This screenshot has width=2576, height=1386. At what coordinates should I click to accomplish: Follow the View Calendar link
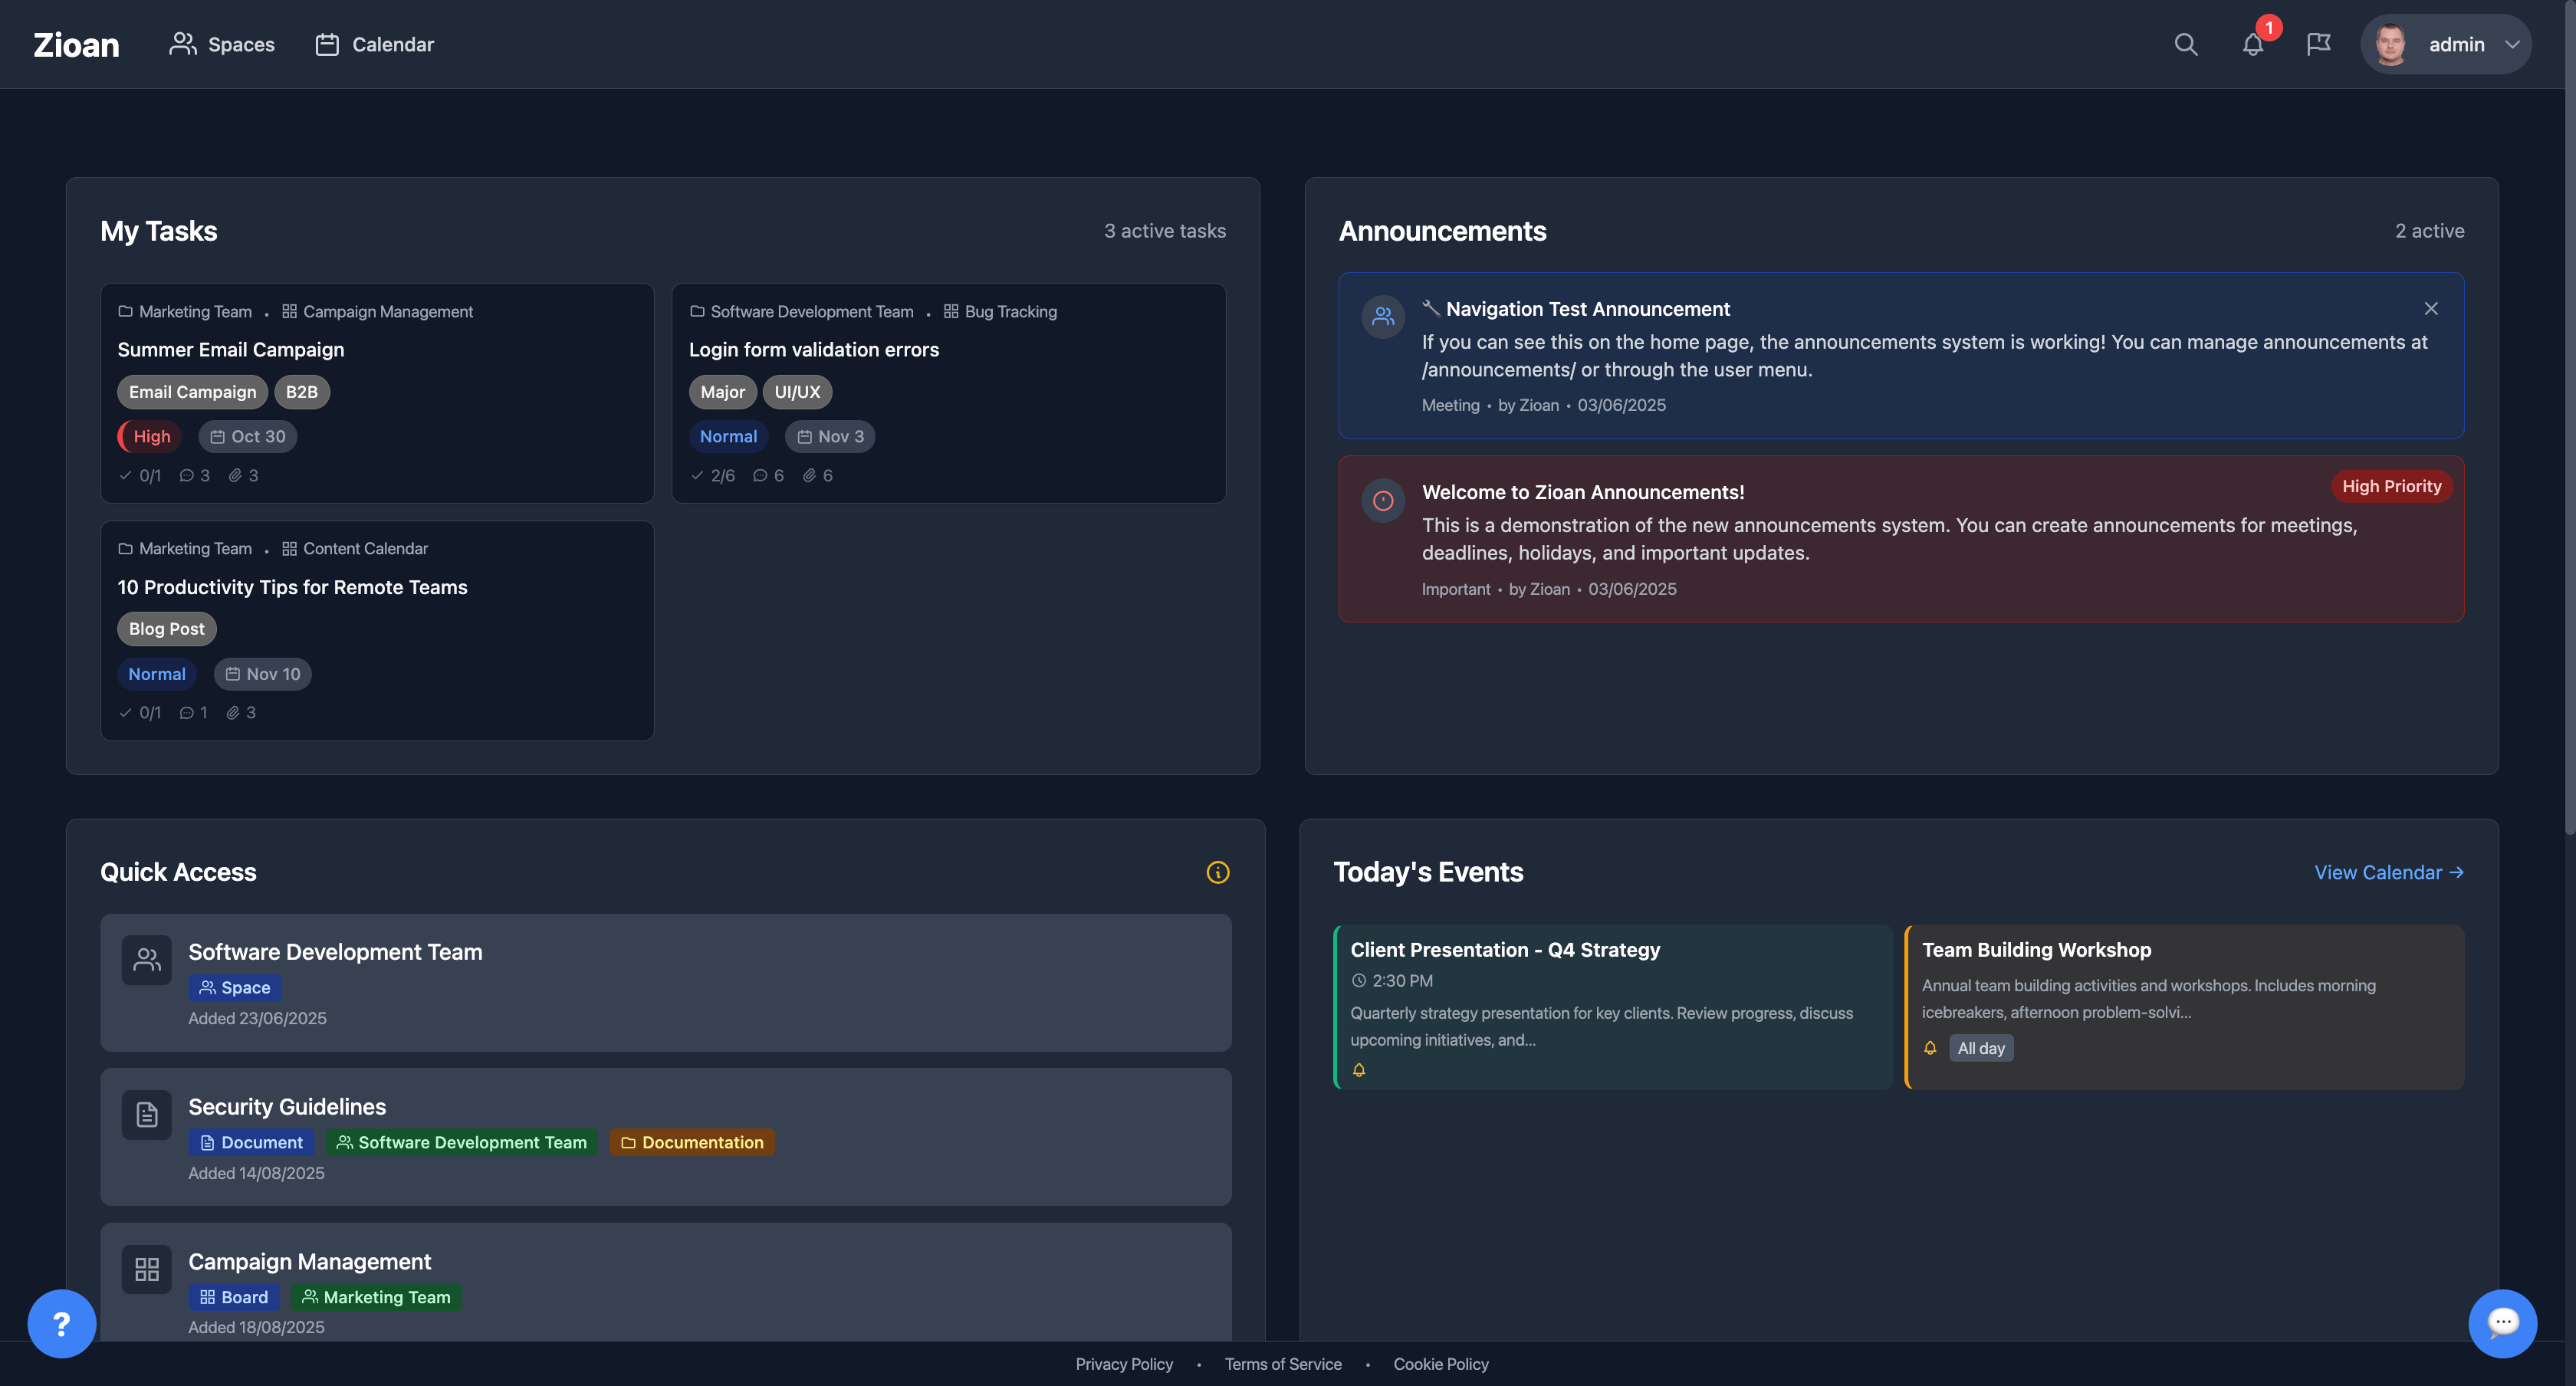tap(2388, 872)
